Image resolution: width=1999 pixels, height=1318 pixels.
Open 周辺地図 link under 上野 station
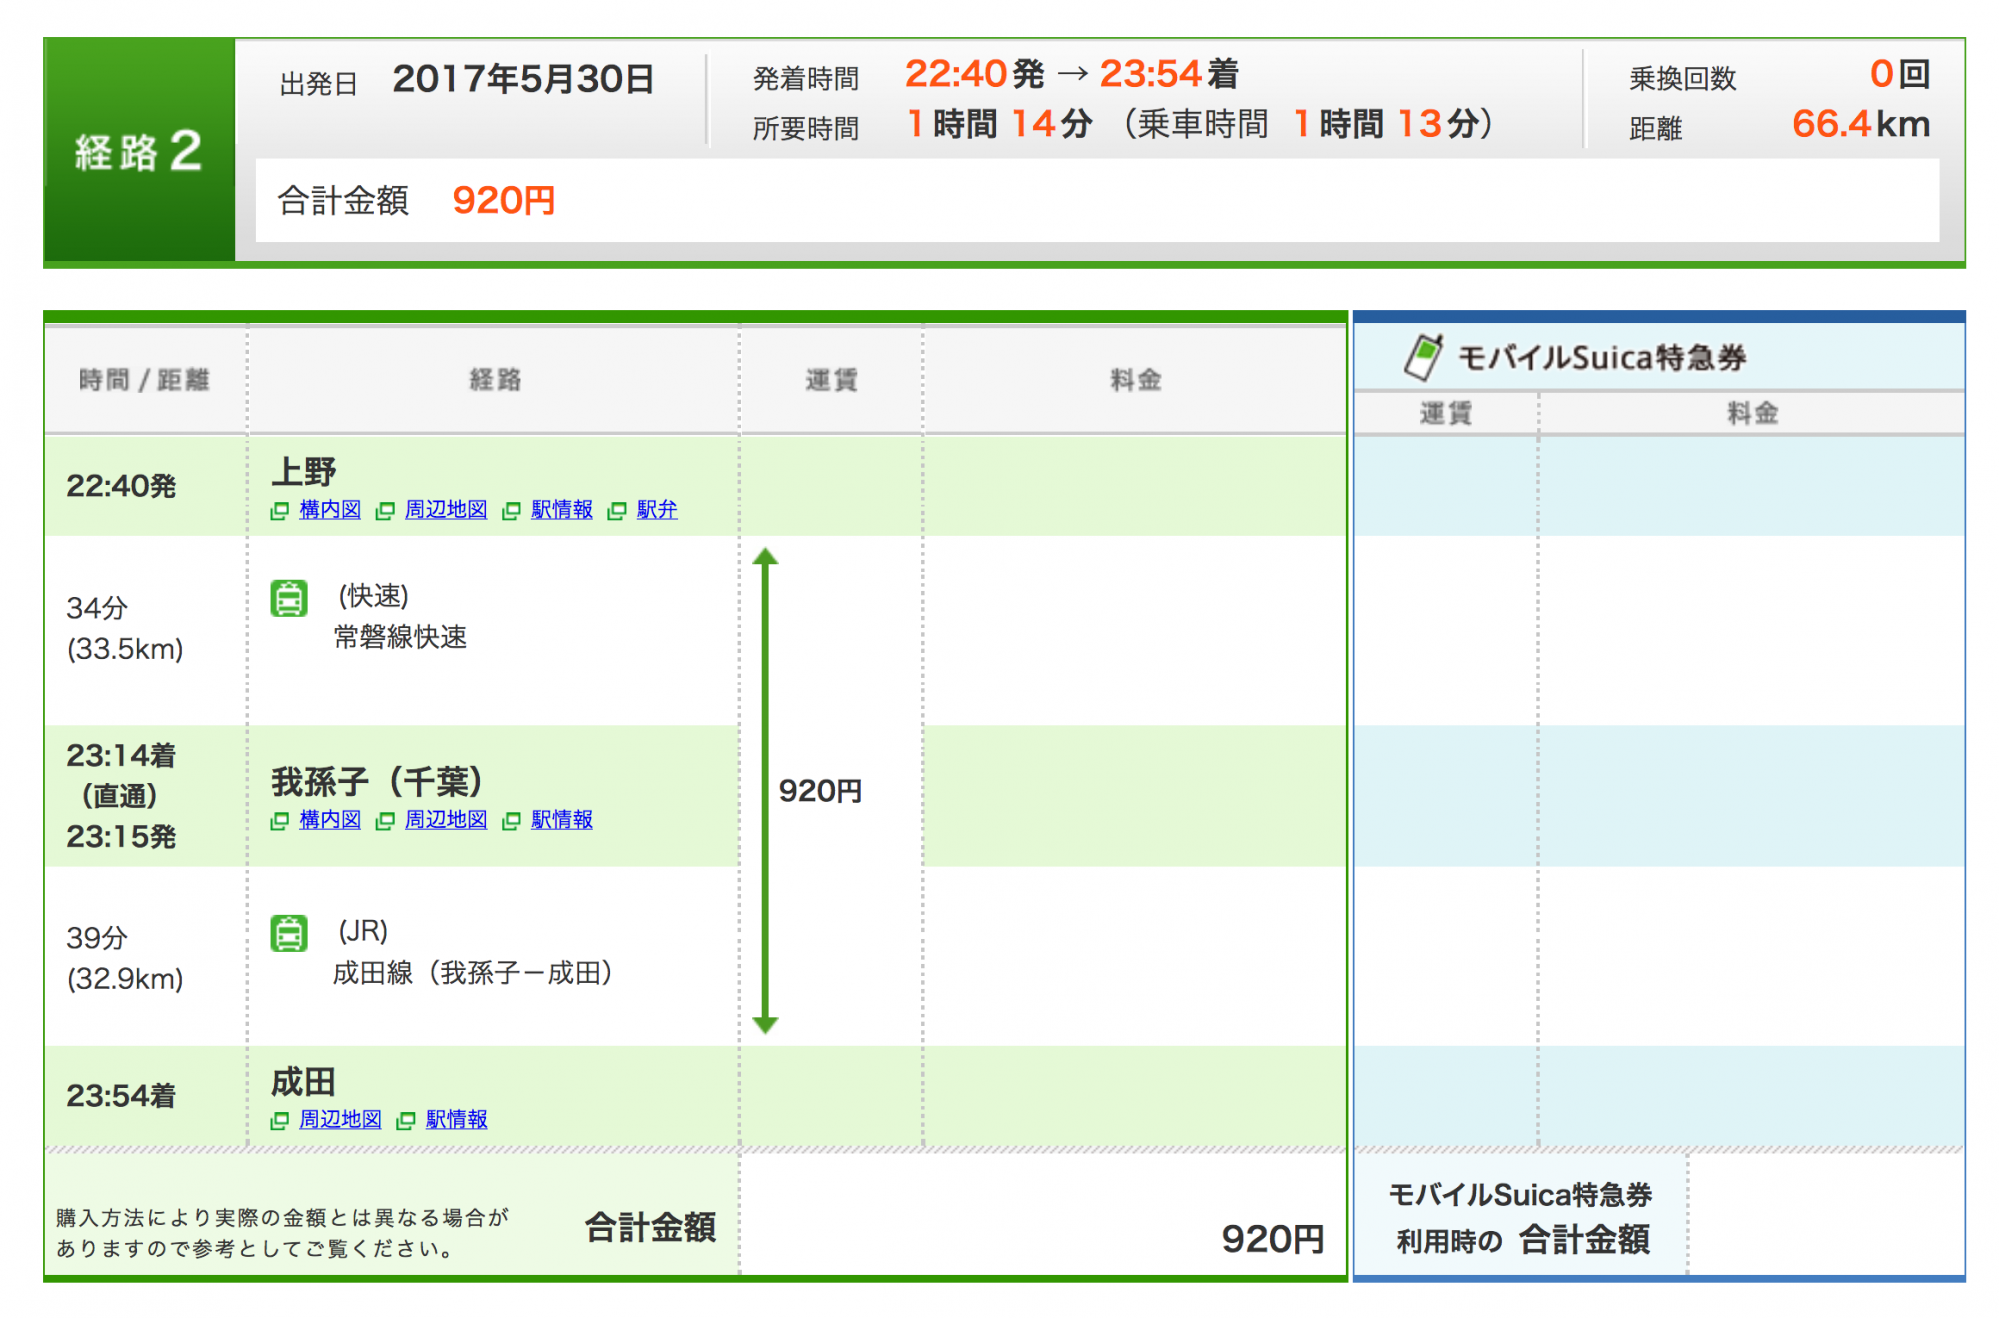pyautogui.click(x=446, y=509)
